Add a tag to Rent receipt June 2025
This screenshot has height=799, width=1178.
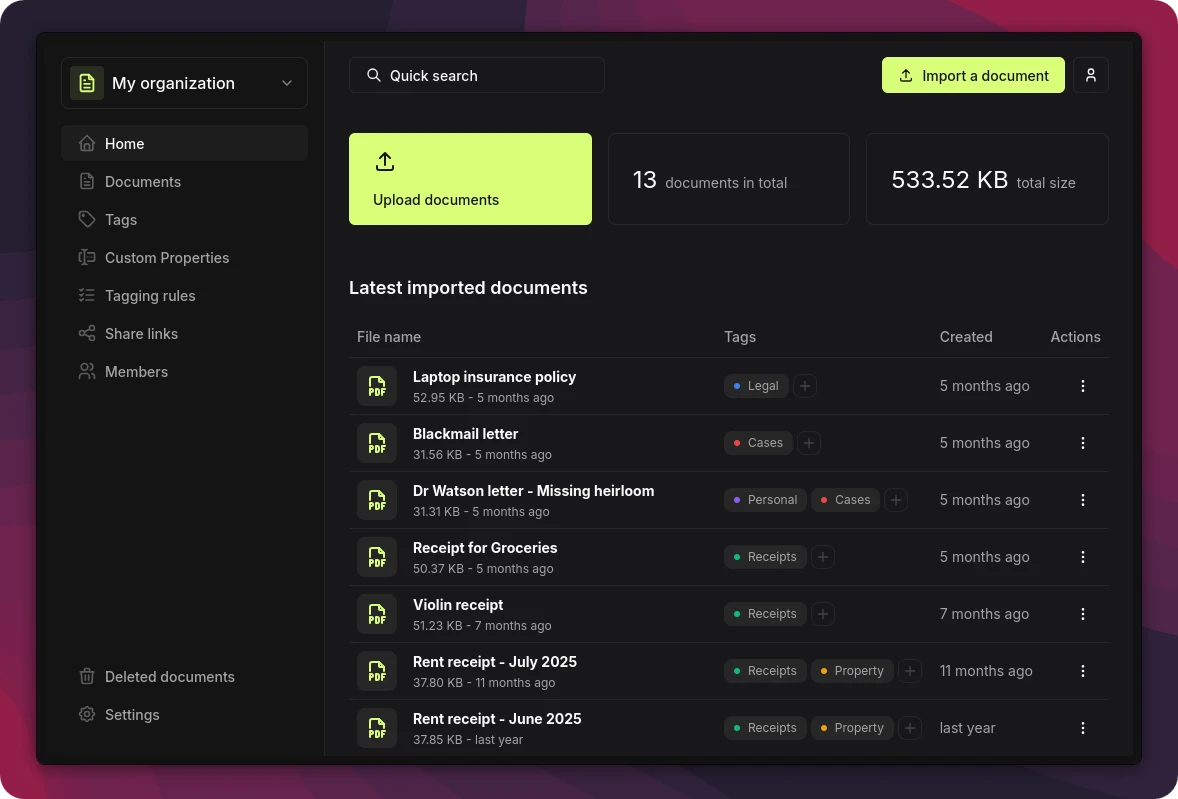point(910,728)
